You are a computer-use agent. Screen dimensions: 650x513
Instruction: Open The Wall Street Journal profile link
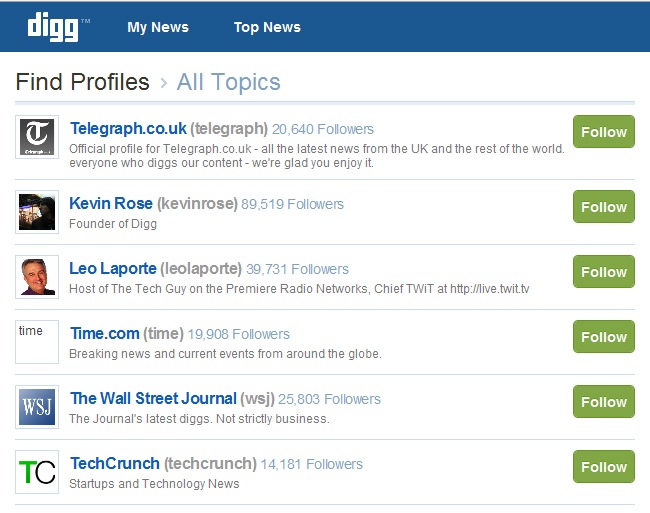[153, 398]
